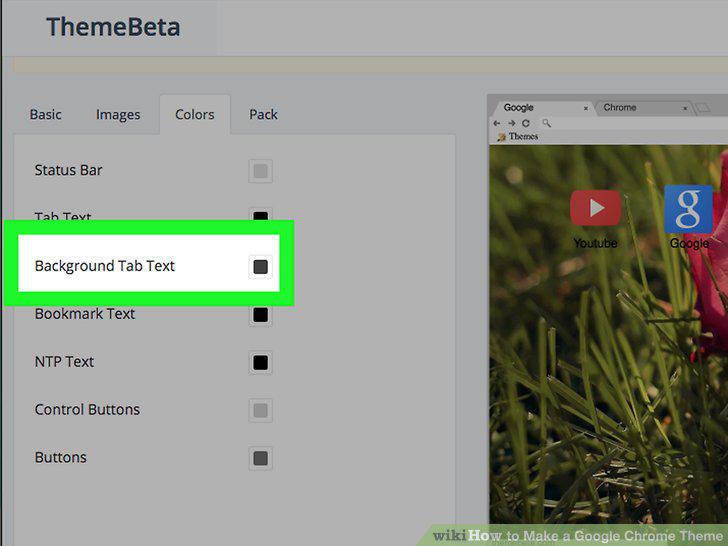This screenshot has height=546, width=728.
Task: Select the Colors tab
Action: 195,115
